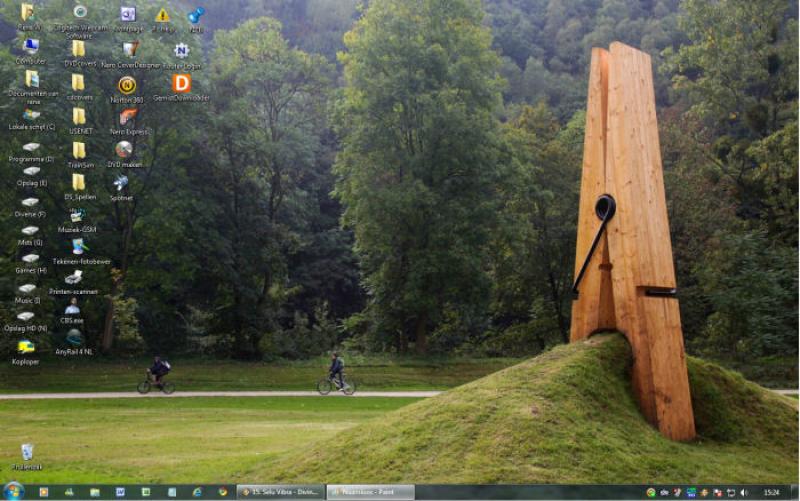This screenshot has width=800, height=501.
Task: Open the TrainSim folder
Action: 79,150
